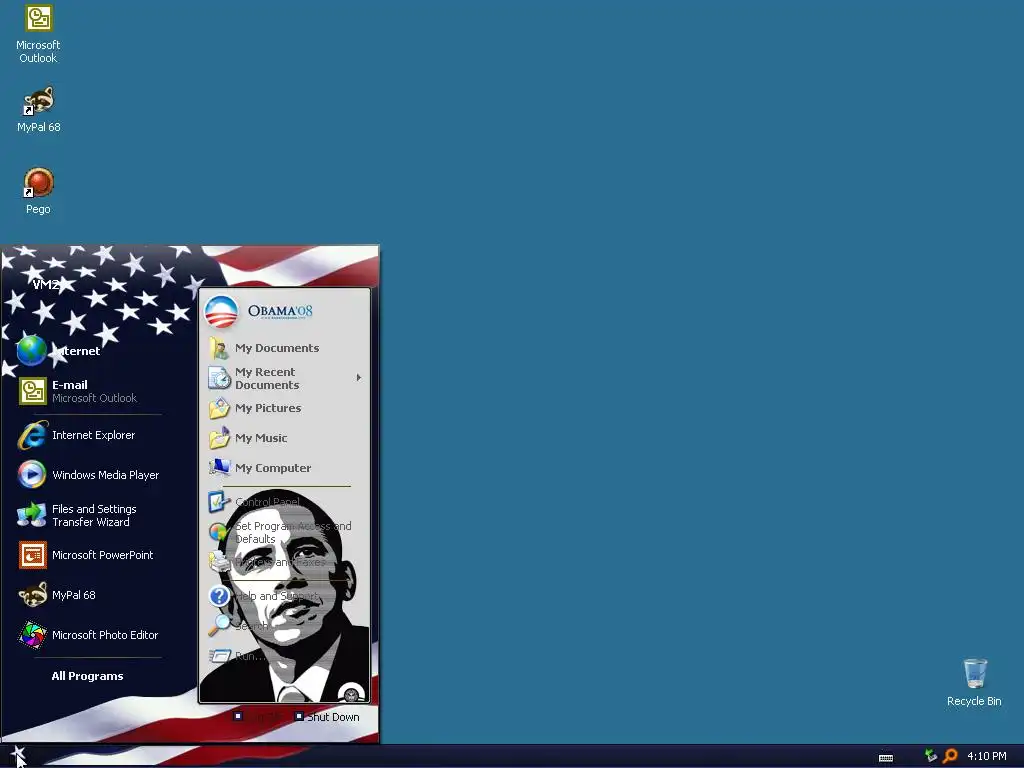Viewport: 1024px width, 768px height.
Task: Open the All Programs menu
Action: point(88,676)
